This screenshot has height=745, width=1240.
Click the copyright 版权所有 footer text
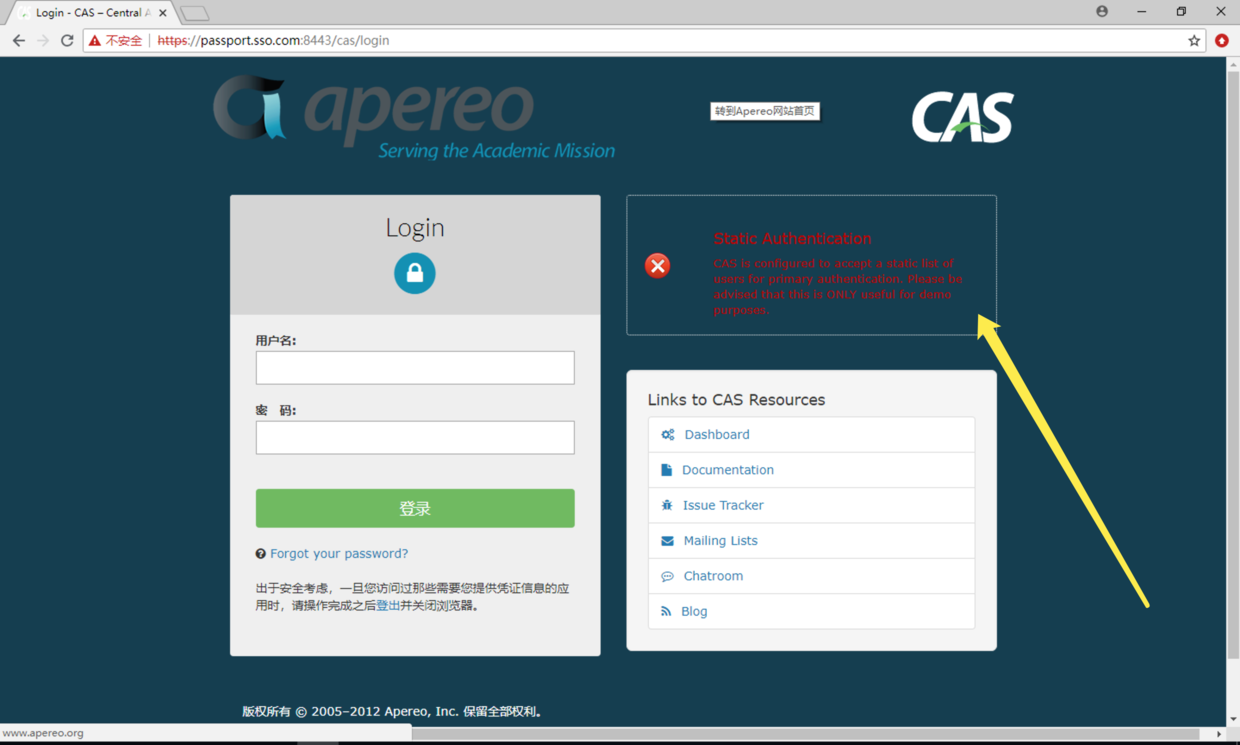point(393,712)
